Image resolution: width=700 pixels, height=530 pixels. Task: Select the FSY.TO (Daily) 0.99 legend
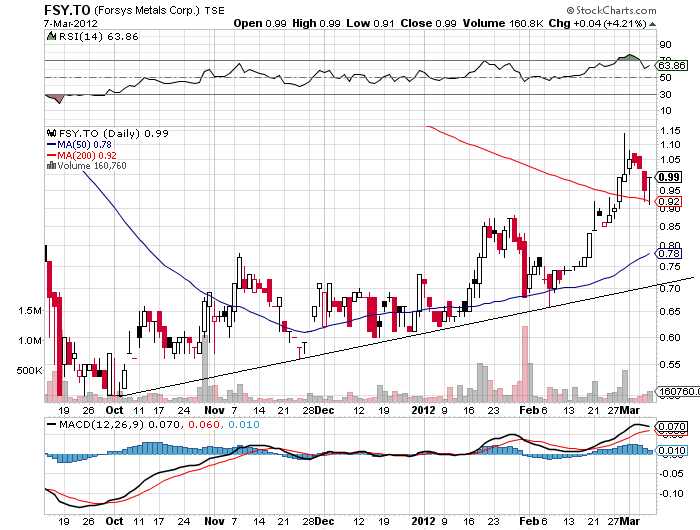point(113,133)
